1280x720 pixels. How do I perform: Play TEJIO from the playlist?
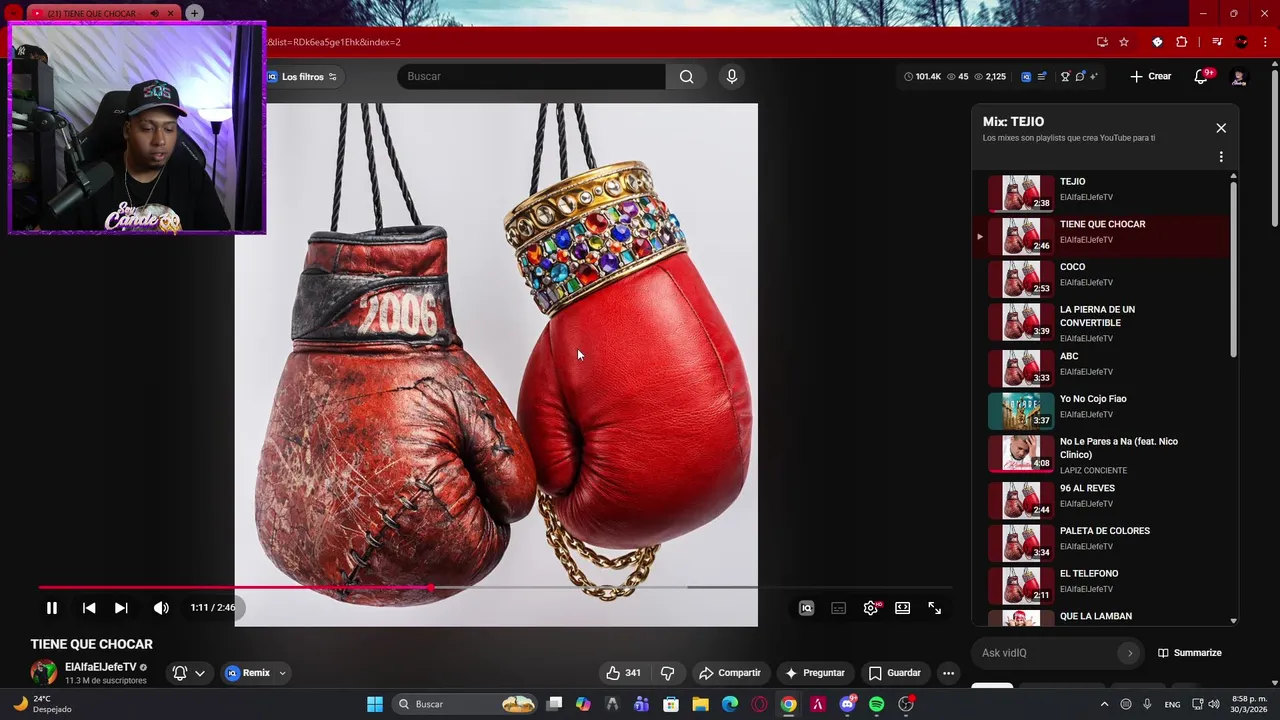point(1100,193)
